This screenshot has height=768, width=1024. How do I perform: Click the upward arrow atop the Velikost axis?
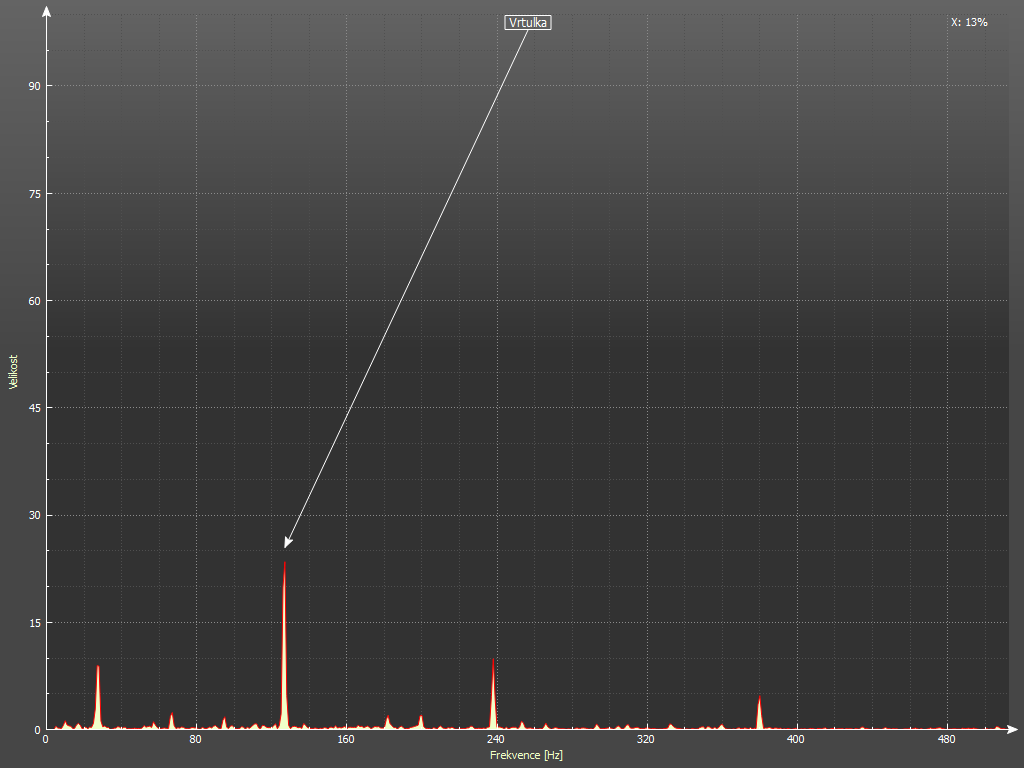coord(46,10)
